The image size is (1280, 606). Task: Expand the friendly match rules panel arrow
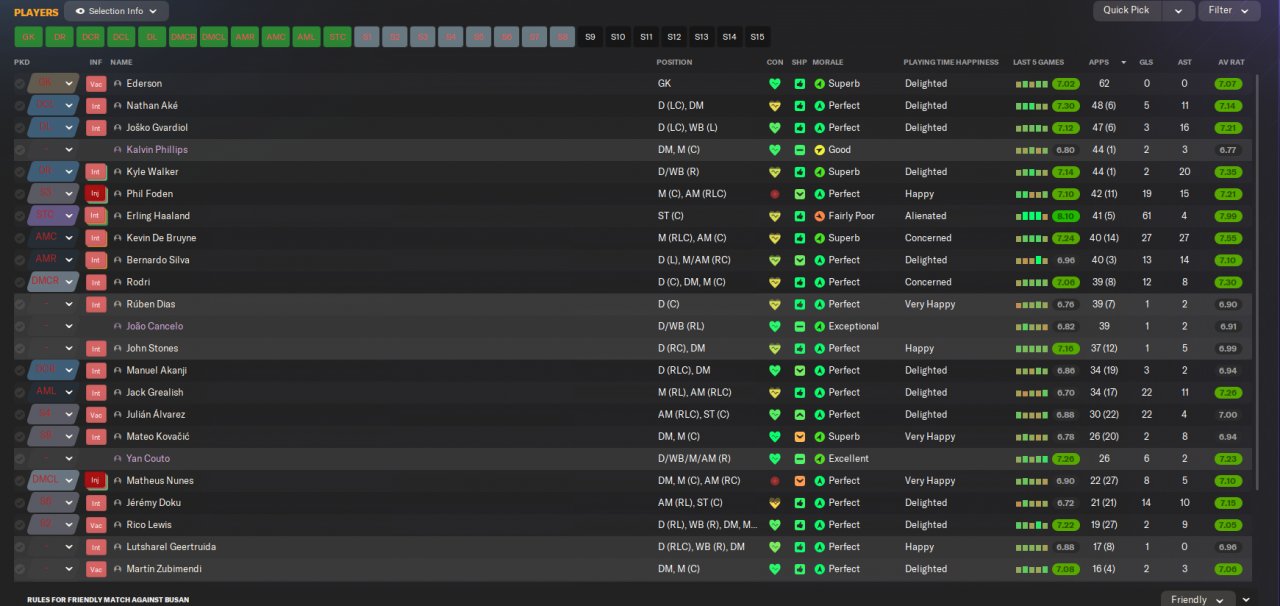(x=1246, y=599)
